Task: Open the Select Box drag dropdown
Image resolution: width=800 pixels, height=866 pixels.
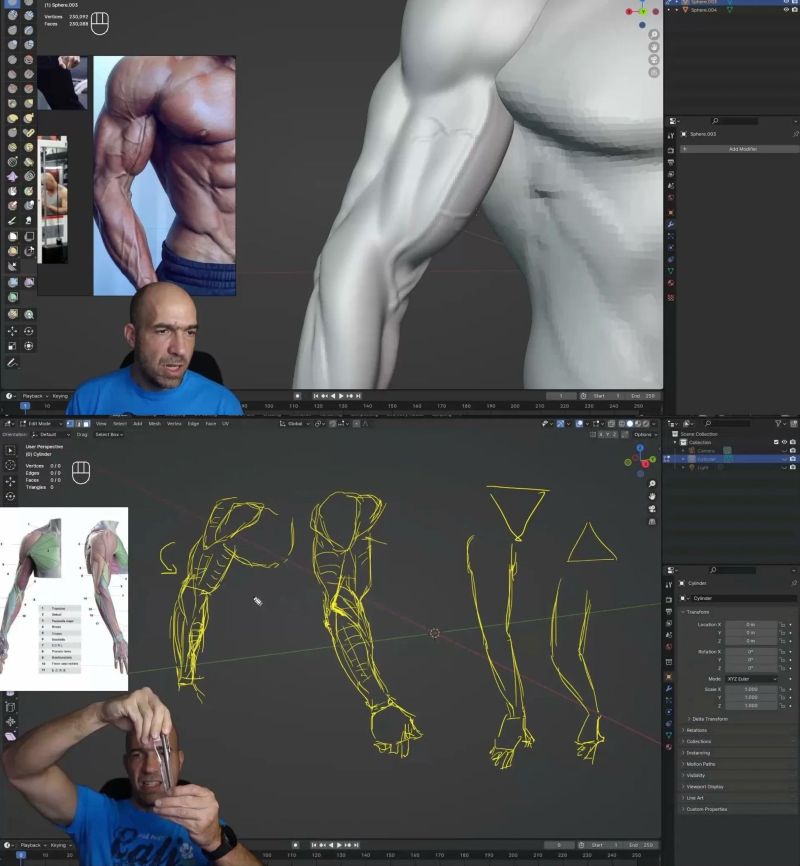Action: [109, 435]
